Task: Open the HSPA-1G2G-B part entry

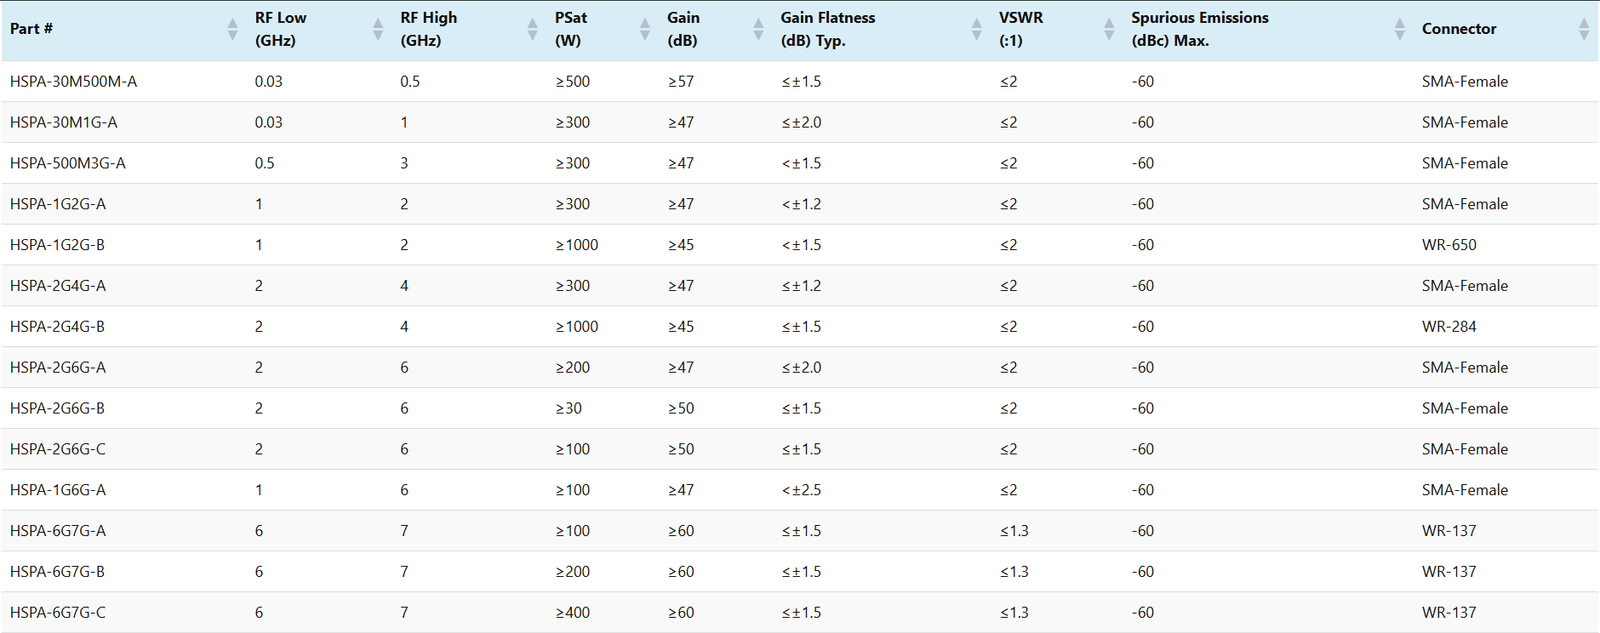Action: point(57,245)
